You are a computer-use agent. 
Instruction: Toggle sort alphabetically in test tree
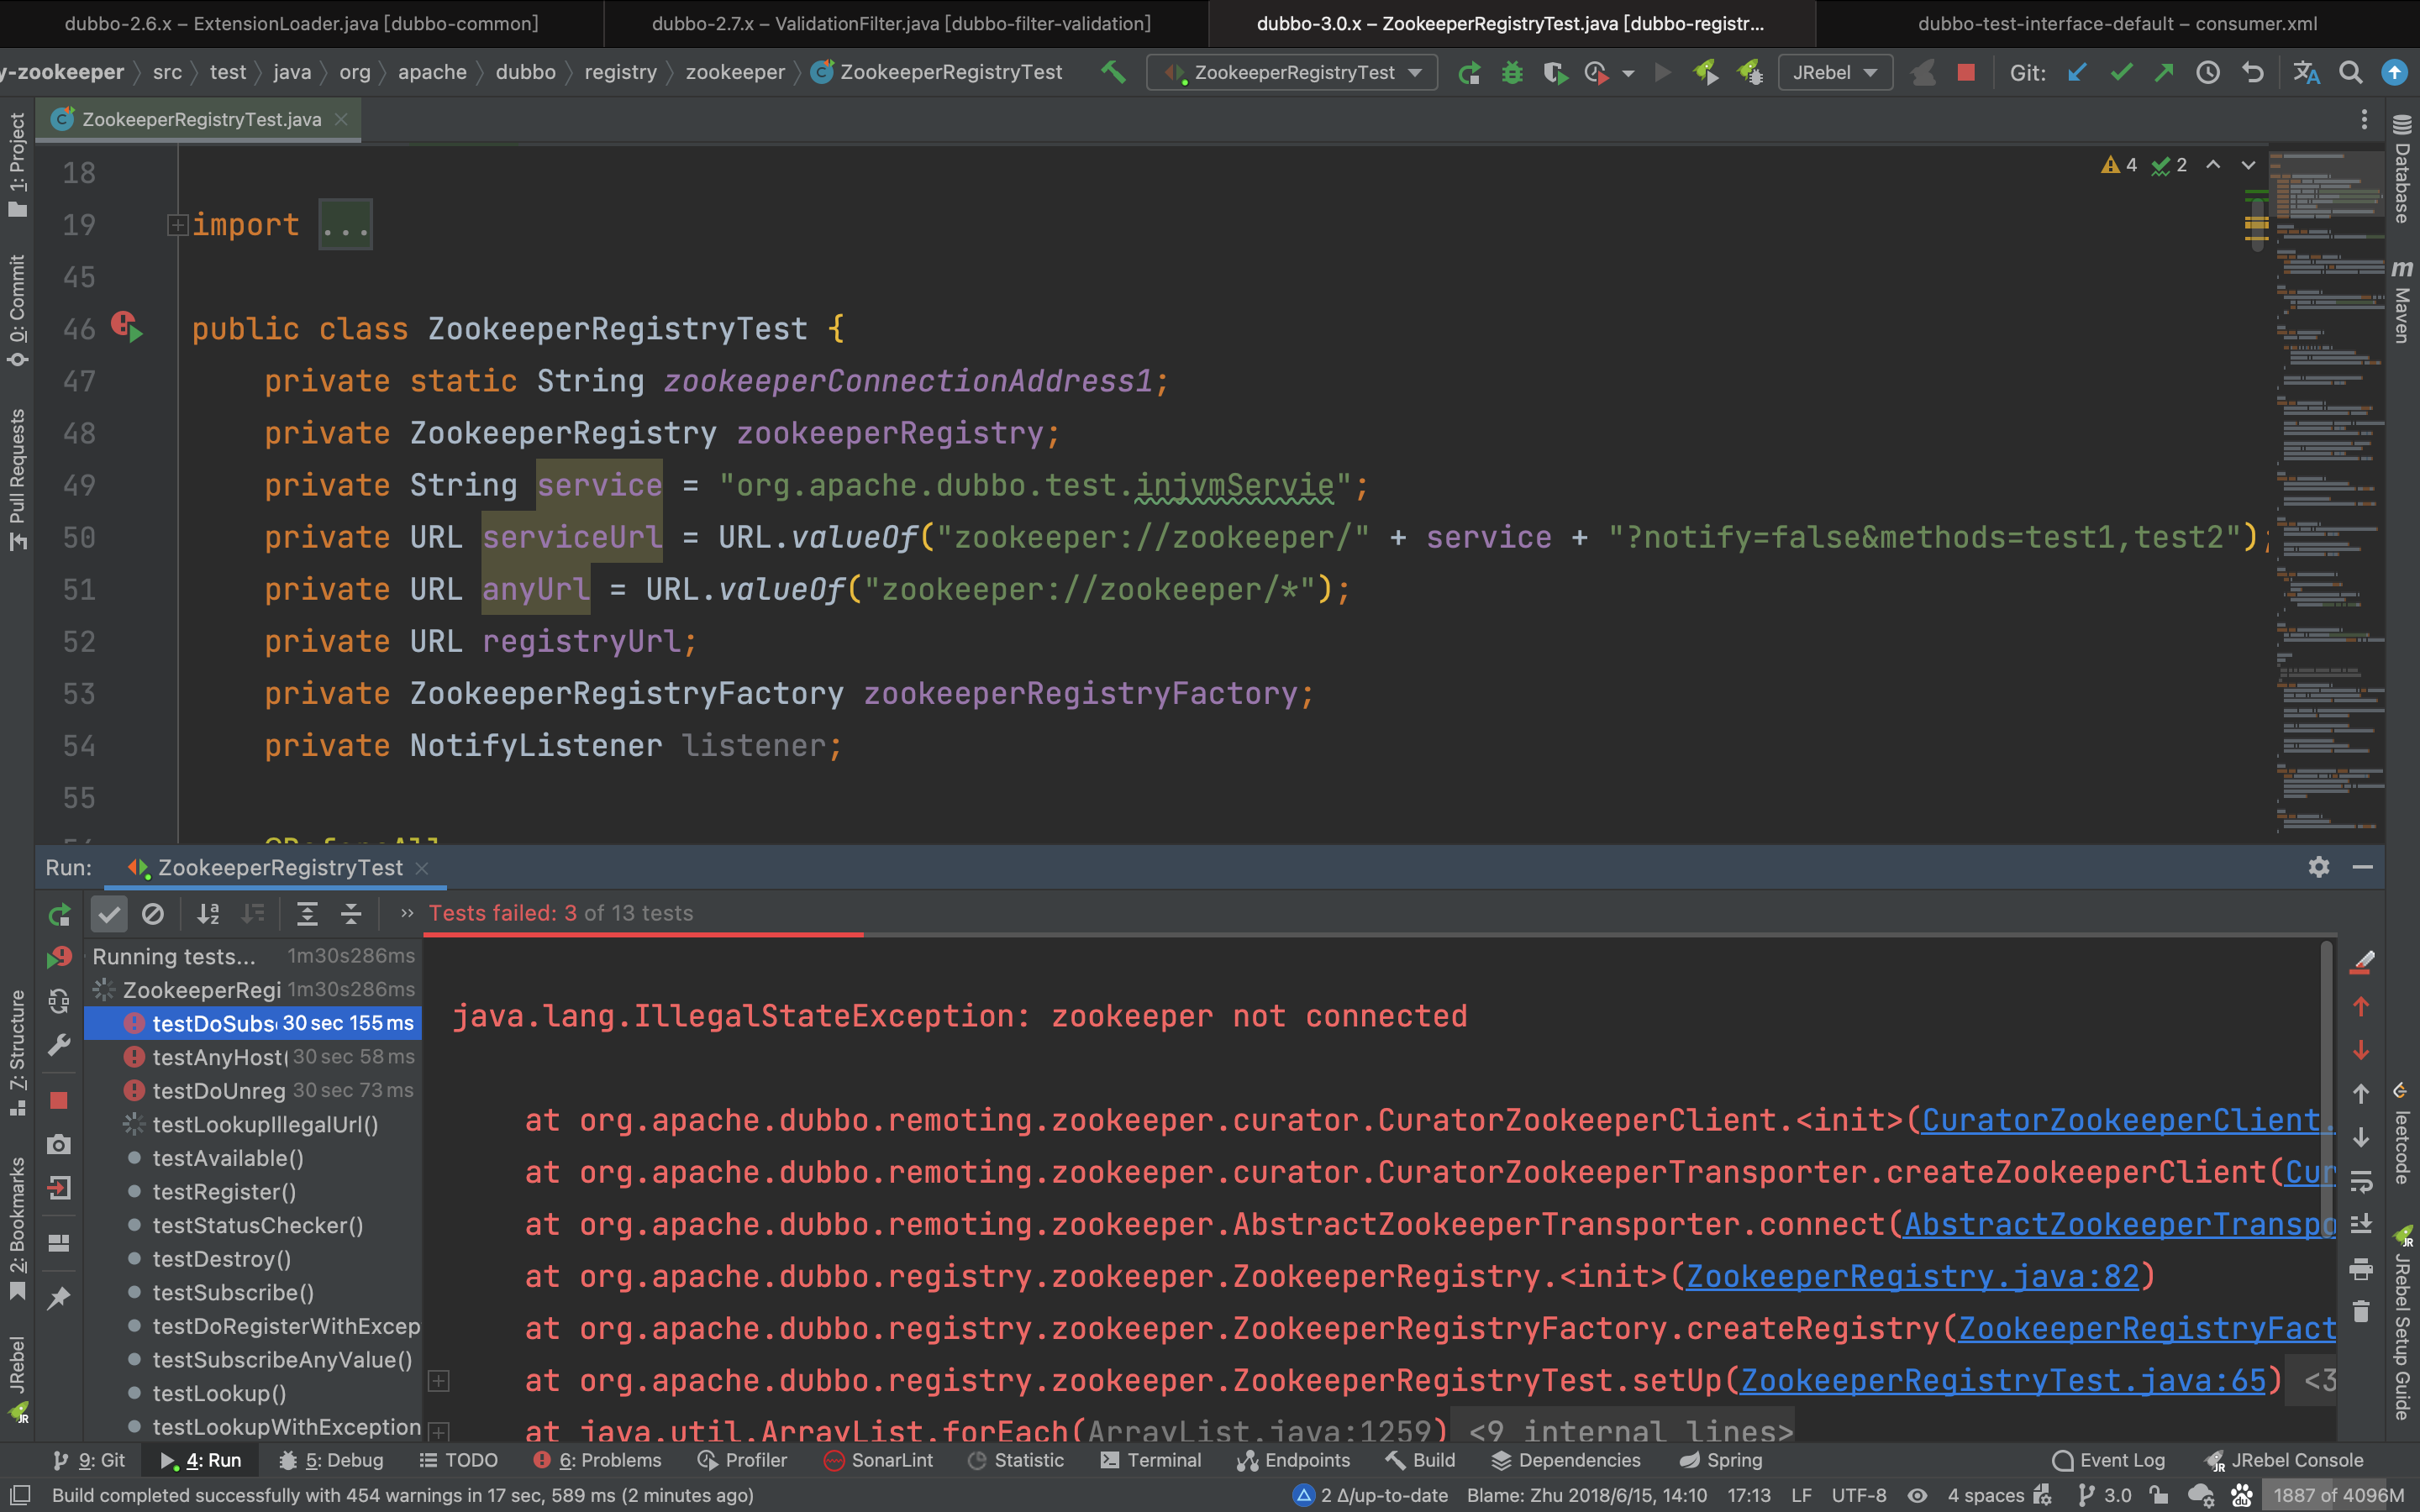click(x=208, y=913)
